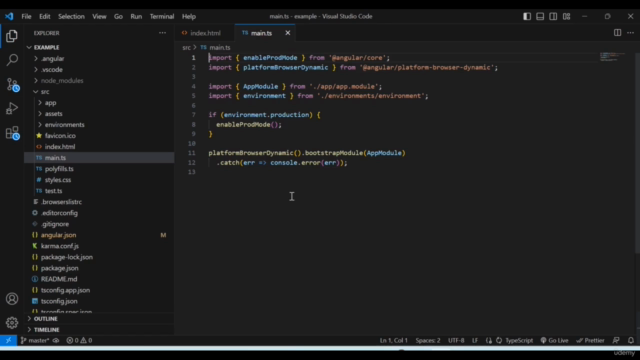Open the View menu
The width and height of the screenshot is (640, 360).
pyautogui.click(x=99, y=16)
